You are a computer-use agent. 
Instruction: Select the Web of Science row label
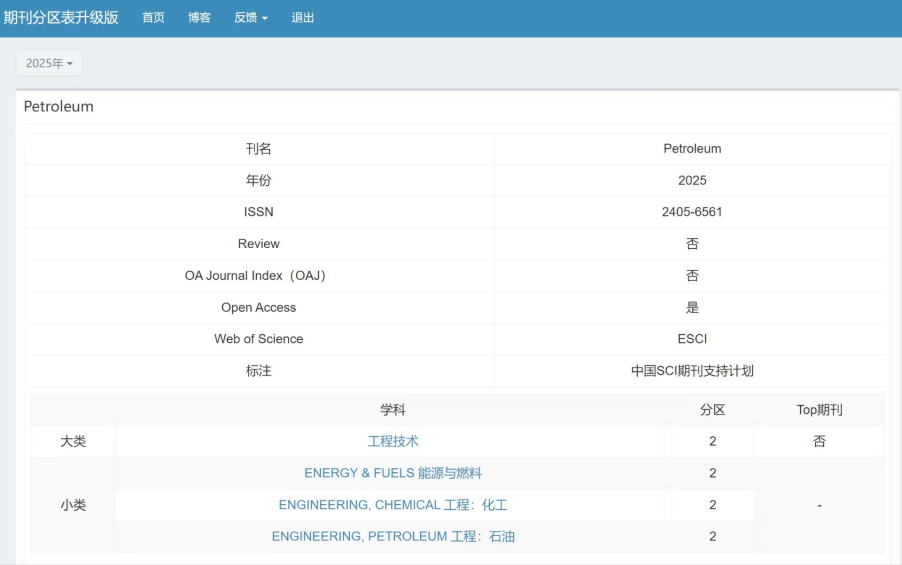pyautogui.click(x=258, y=339)
